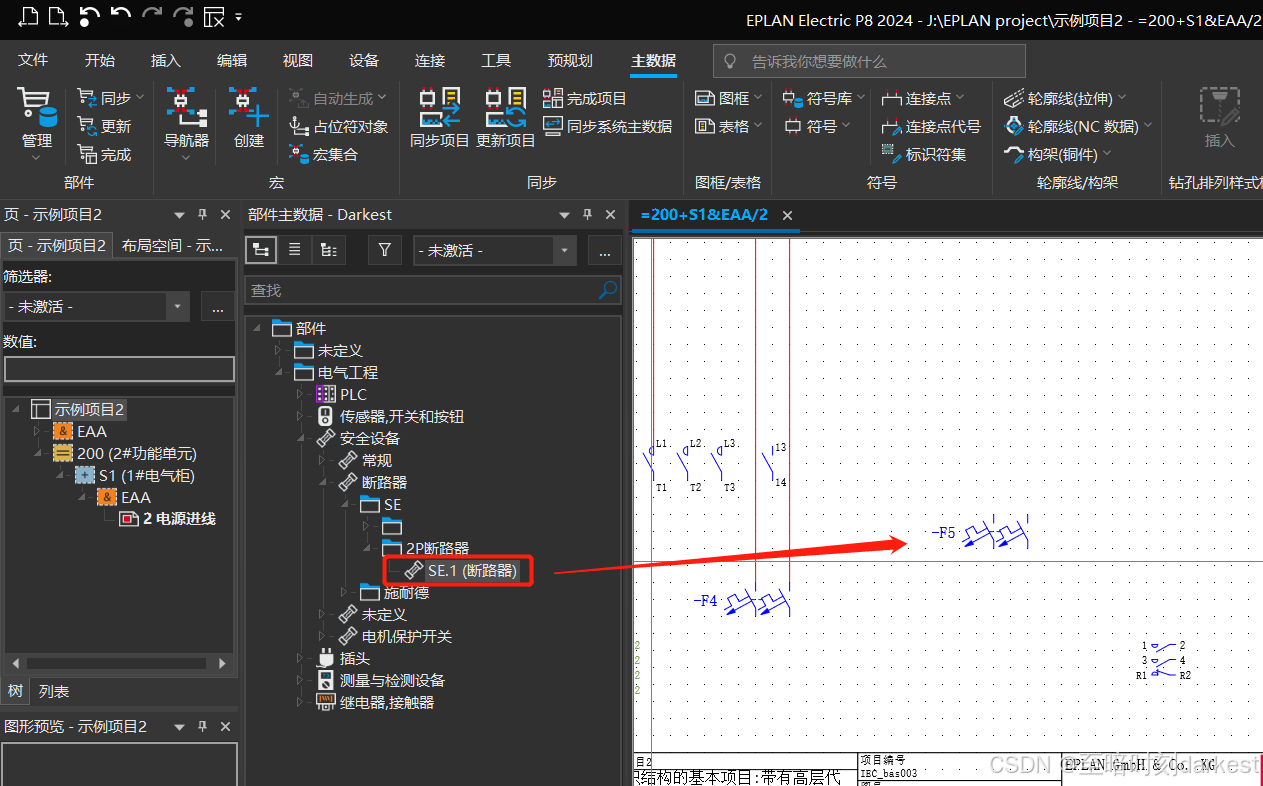The width and height of the screenshot is (1263, 786).
Task: Click the magnifier search icon
Action: (607, 290)
